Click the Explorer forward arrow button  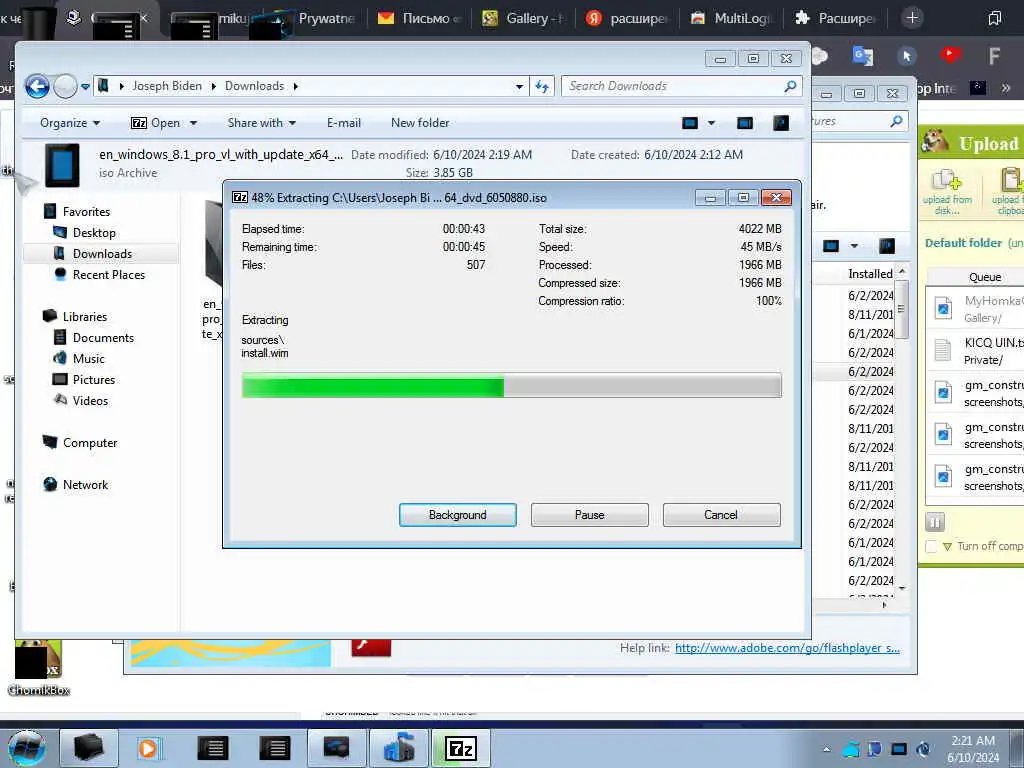65,86
